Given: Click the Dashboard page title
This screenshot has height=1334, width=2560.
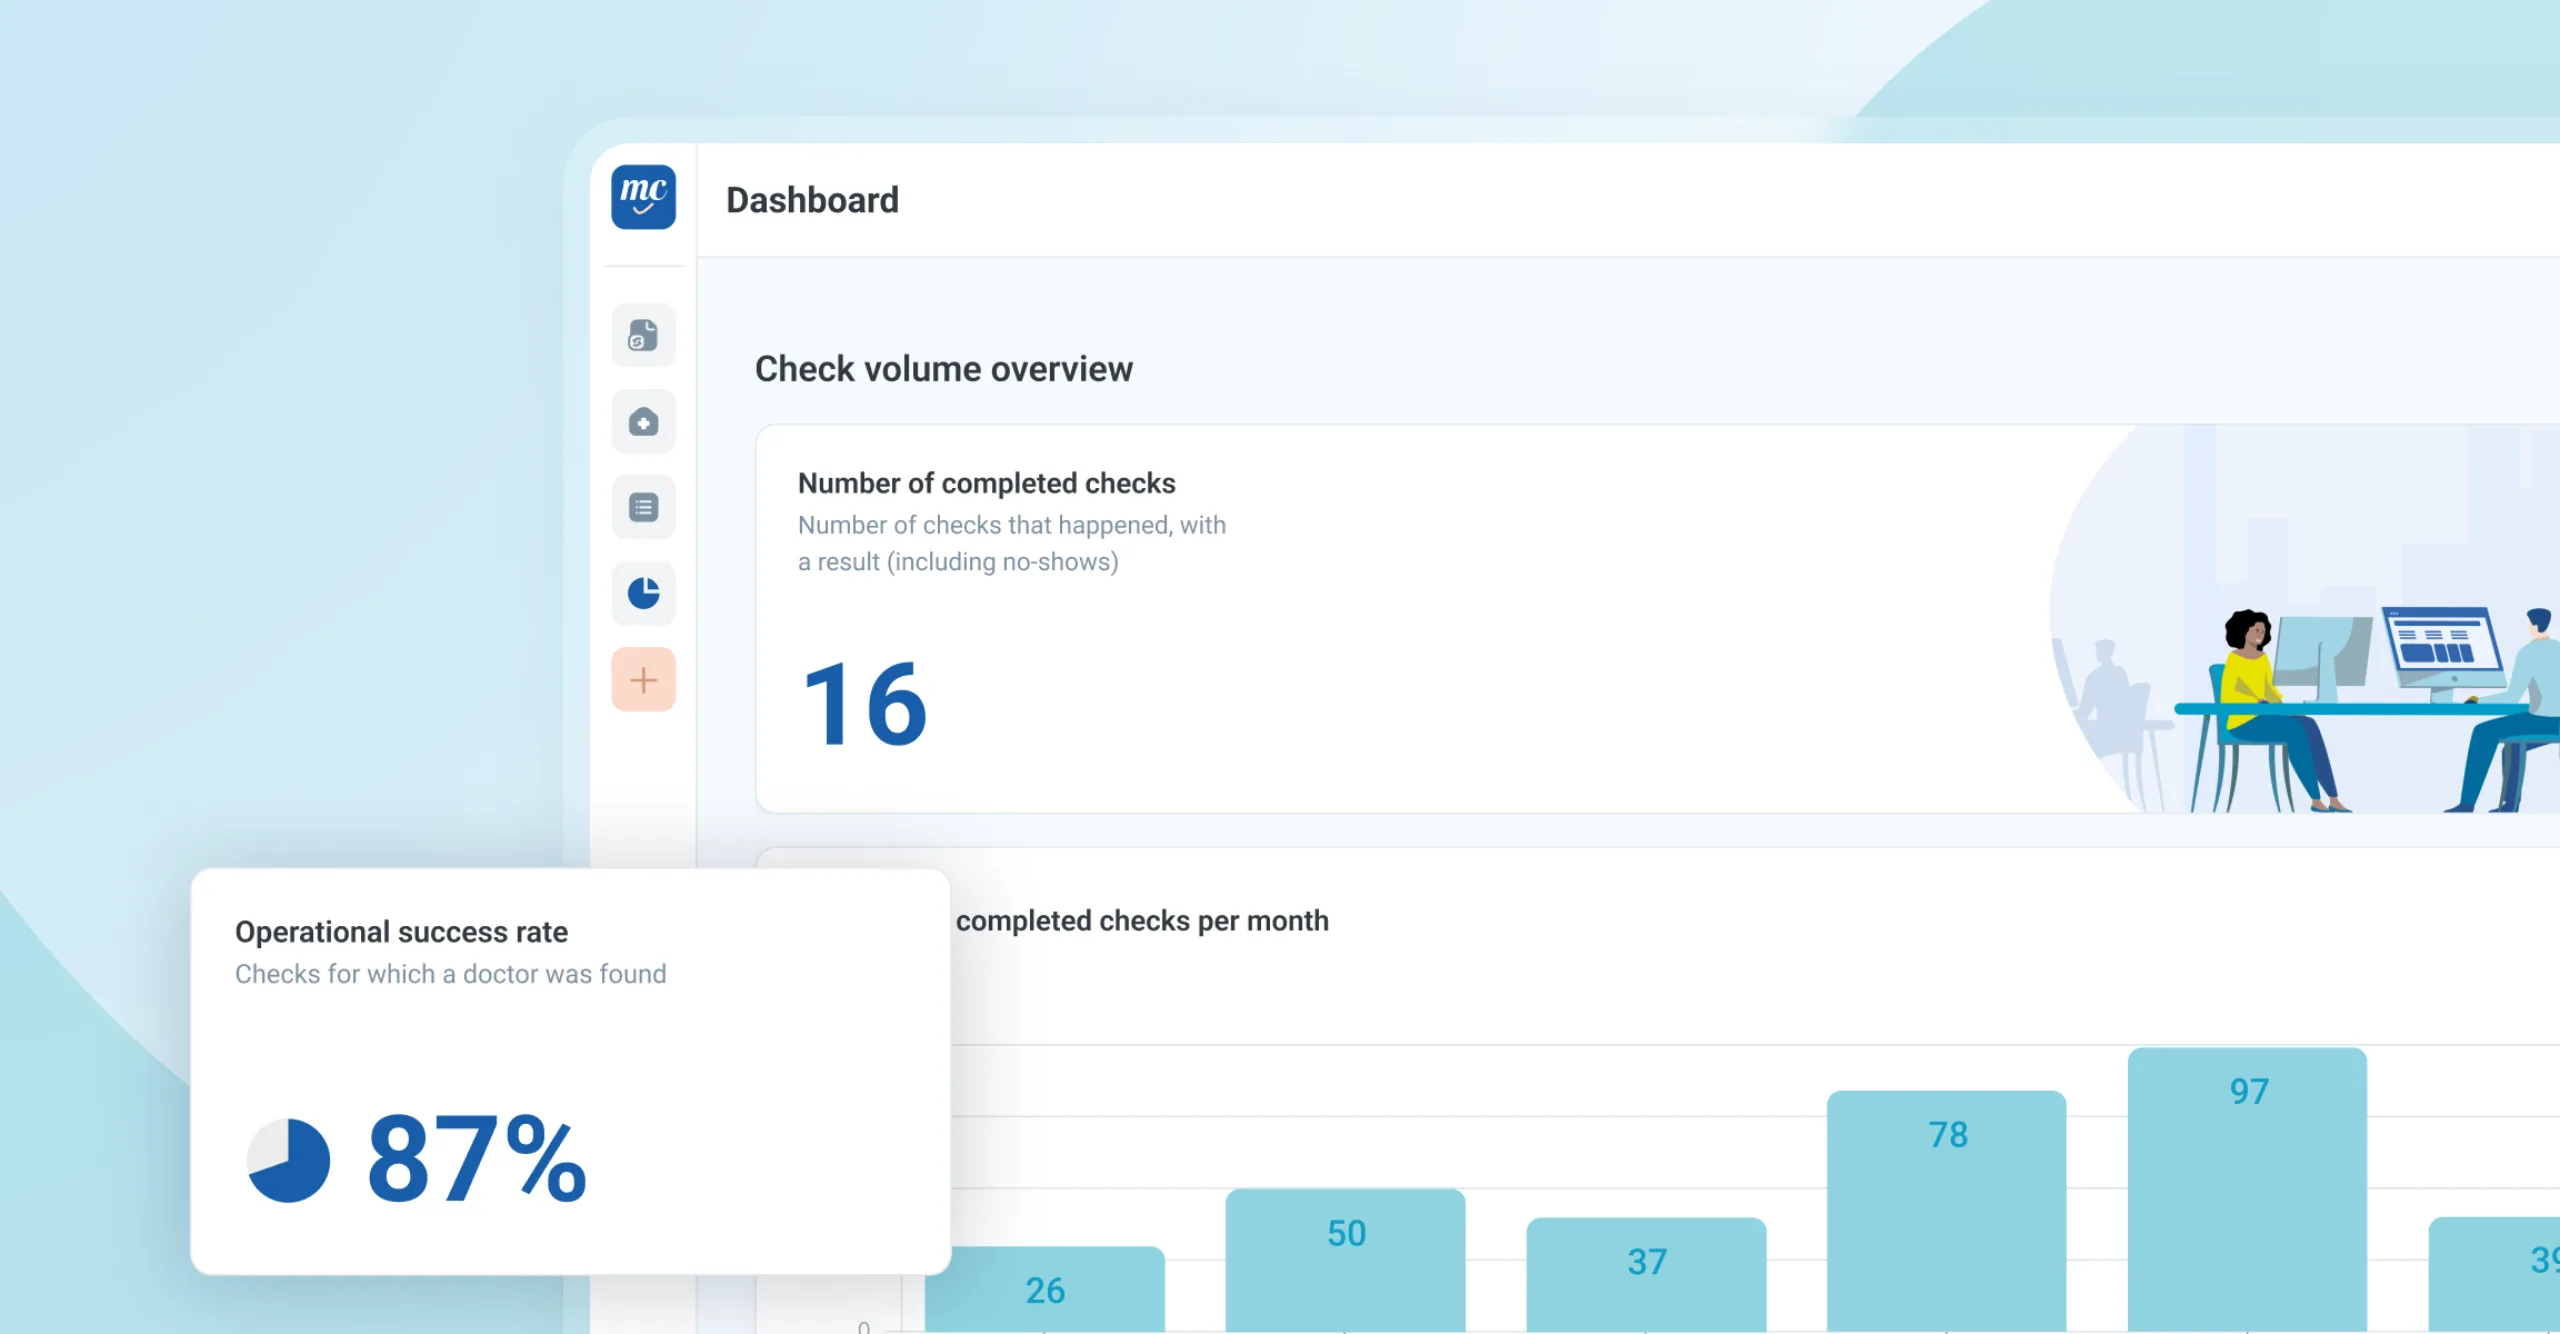Looking at the screenshot, I should coord(812,200).
